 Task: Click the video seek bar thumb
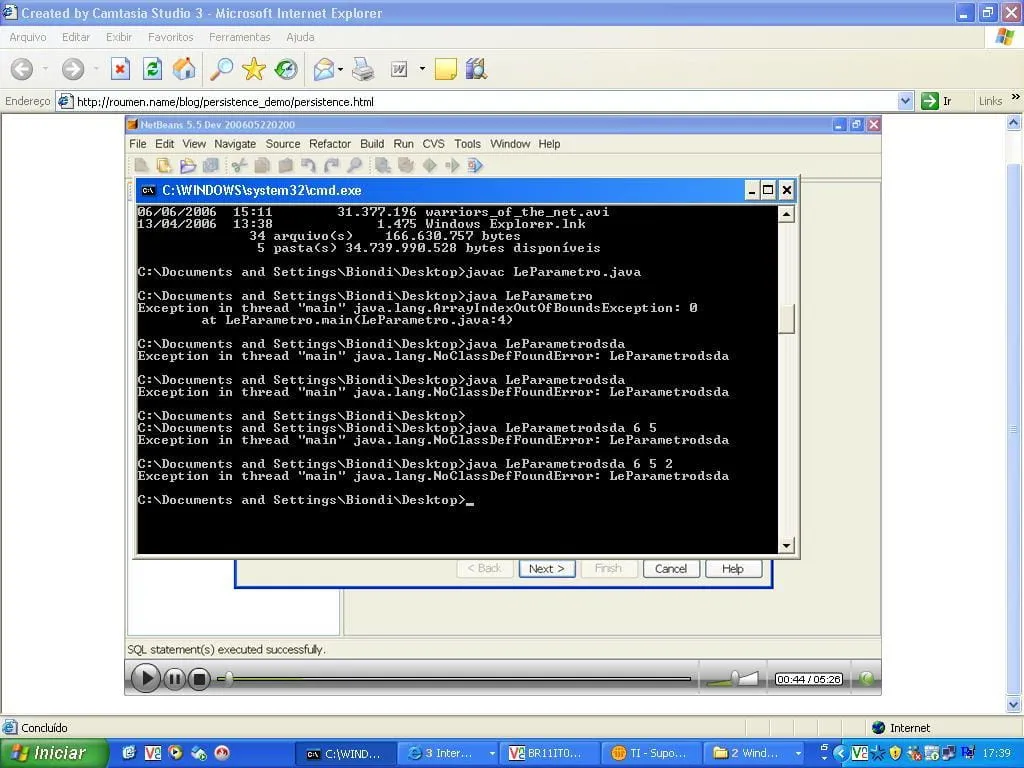pos(229,679)
